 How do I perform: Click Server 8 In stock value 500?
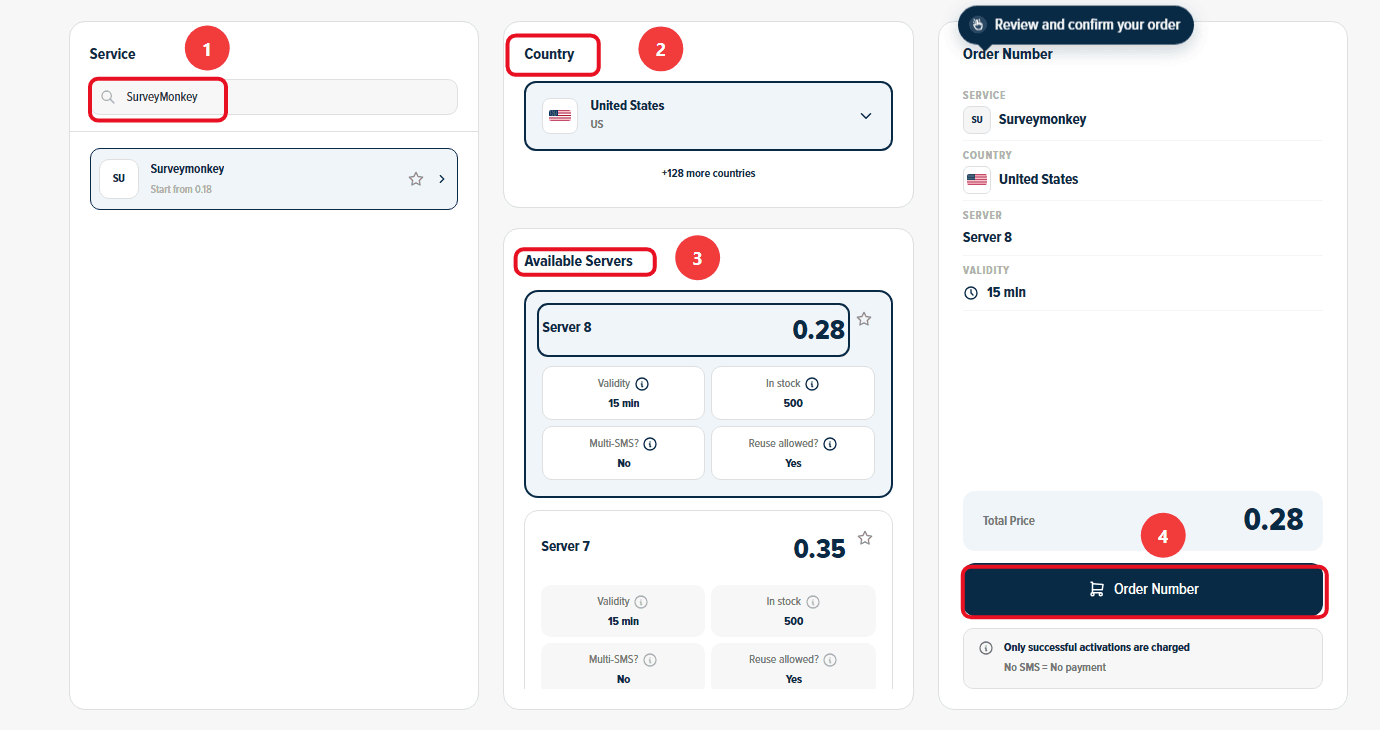click(x=793, y=403)
